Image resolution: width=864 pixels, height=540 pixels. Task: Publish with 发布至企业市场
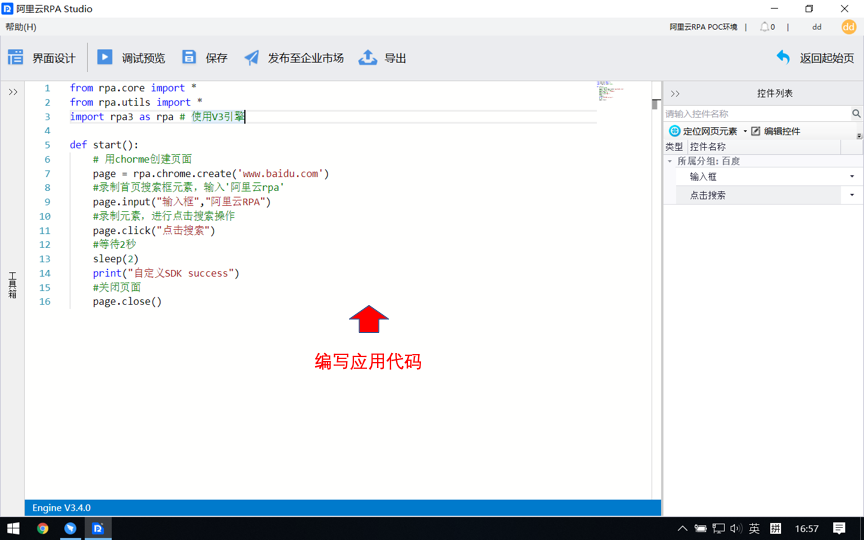(x=294, y=58)
